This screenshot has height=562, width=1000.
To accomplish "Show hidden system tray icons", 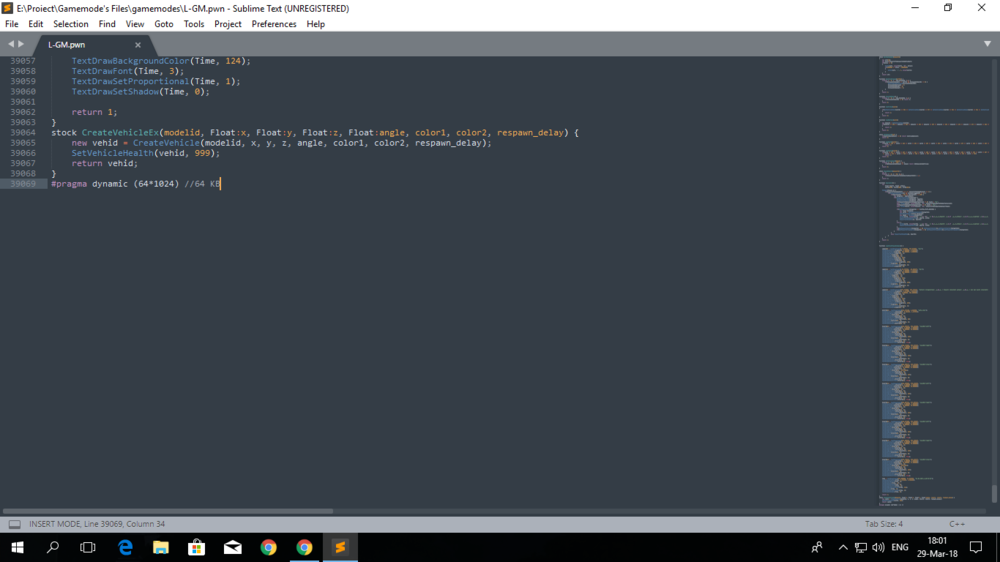I will click(843, 547).
